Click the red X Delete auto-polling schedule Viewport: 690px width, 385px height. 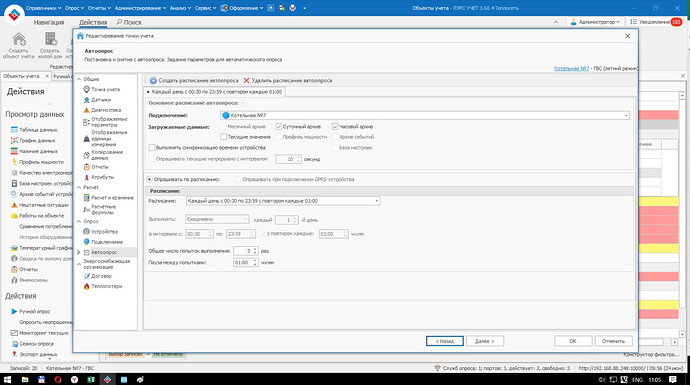click(246, 81)
